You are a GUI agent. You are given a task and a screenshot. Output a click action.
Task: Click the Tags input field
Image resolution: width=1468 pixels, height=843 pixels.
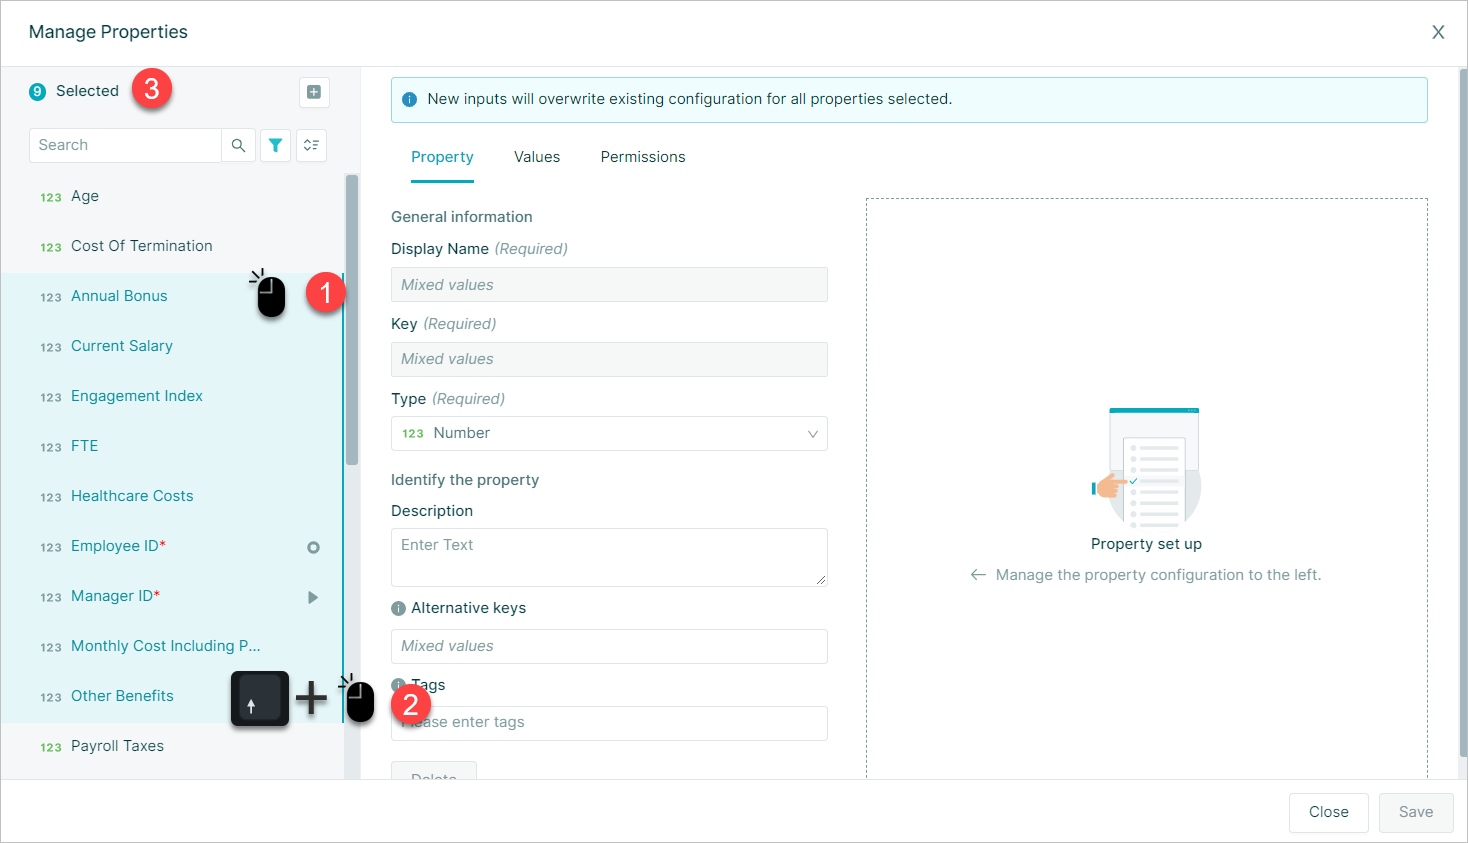coord(609,723)
